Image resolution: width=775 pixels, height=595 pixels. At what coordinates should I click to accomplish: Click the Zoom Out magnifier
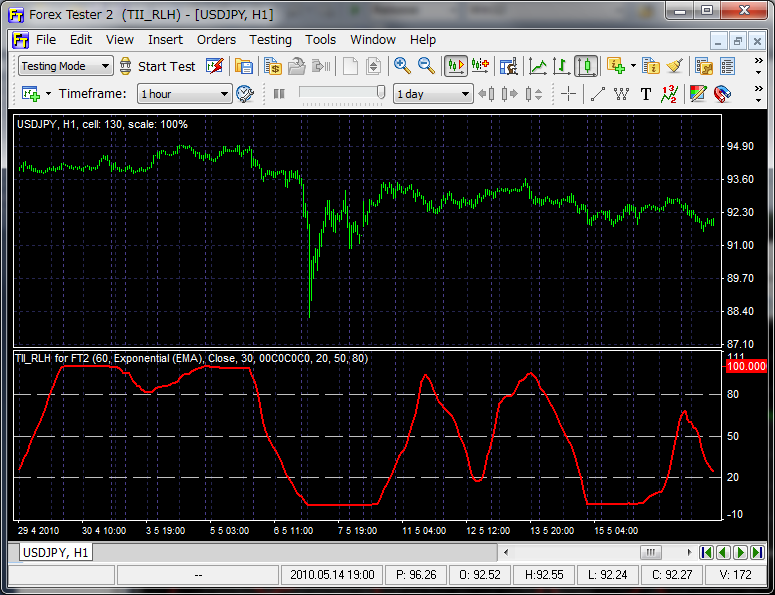click(426, 66)
